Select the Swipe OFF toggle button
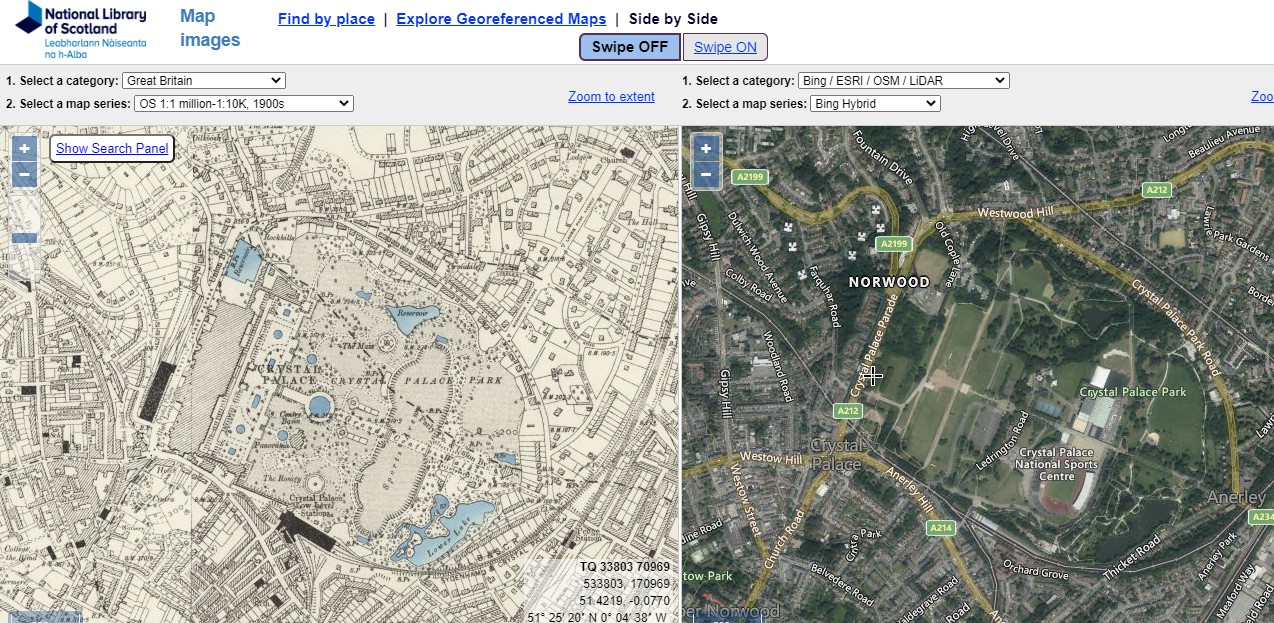The width and height of the screenshot is (1274, 623). click(x=630, y=47)
